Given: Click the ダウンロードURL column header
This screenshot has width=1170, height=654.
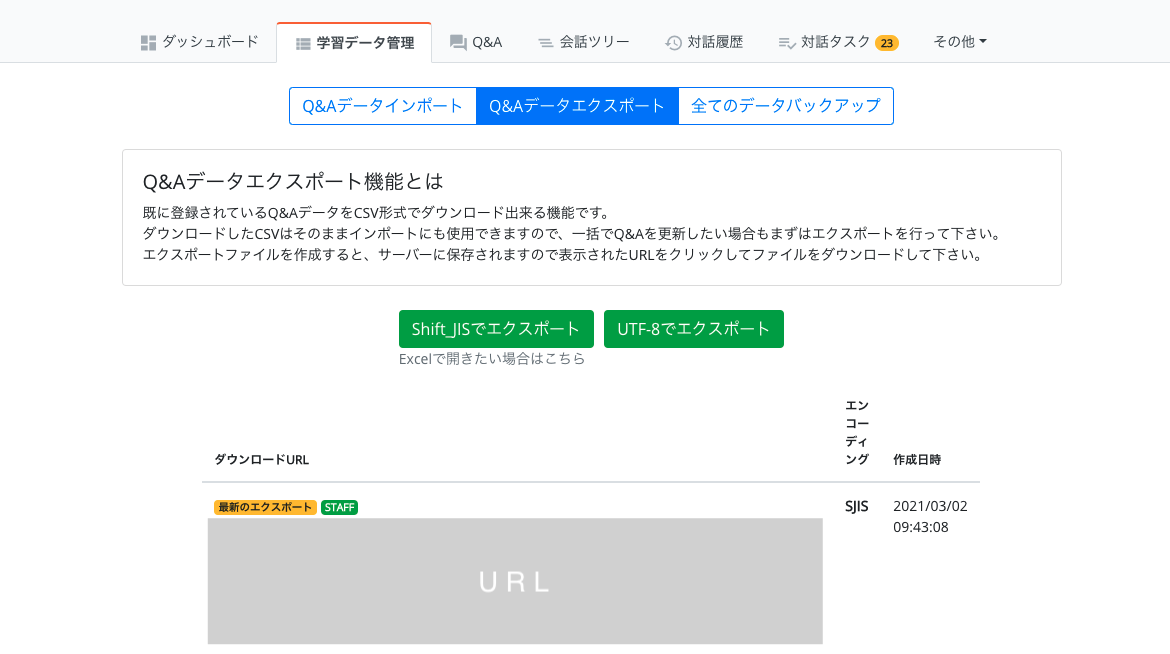Looking at the screenshot, I should [x=261, y=460].
